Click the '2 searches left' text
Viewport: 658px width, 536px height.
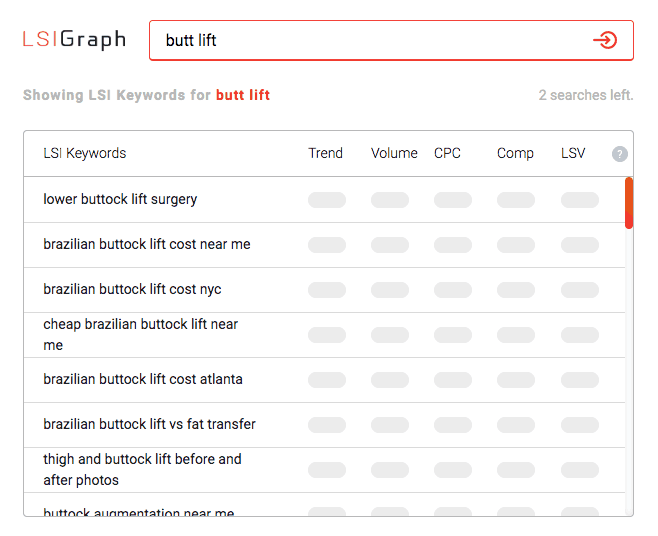click(586, 95)
